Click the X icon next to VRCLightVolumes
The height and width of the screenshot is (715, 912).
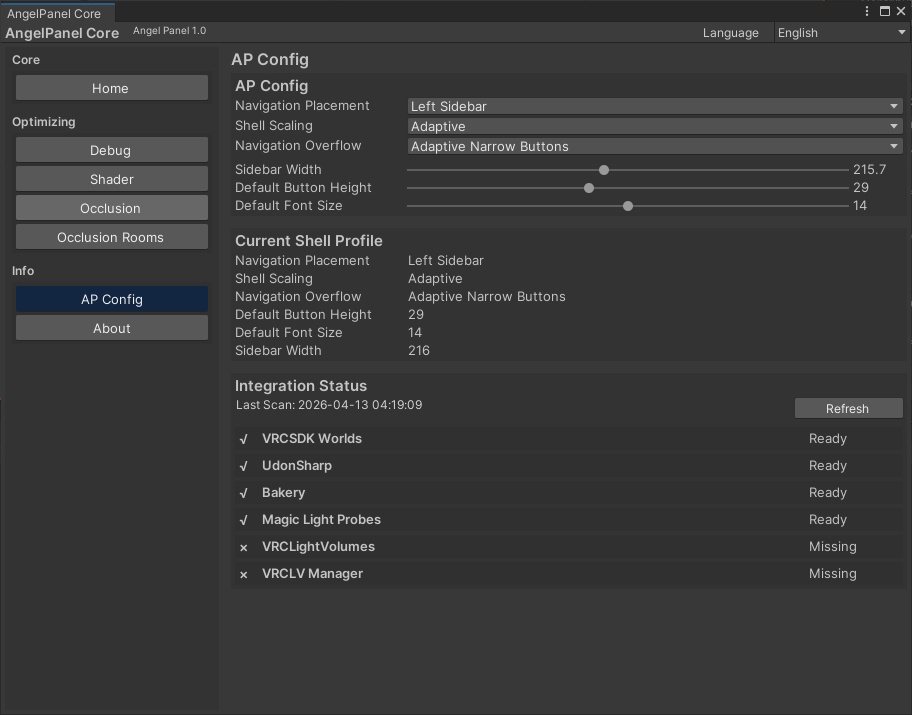pos(243,546)
